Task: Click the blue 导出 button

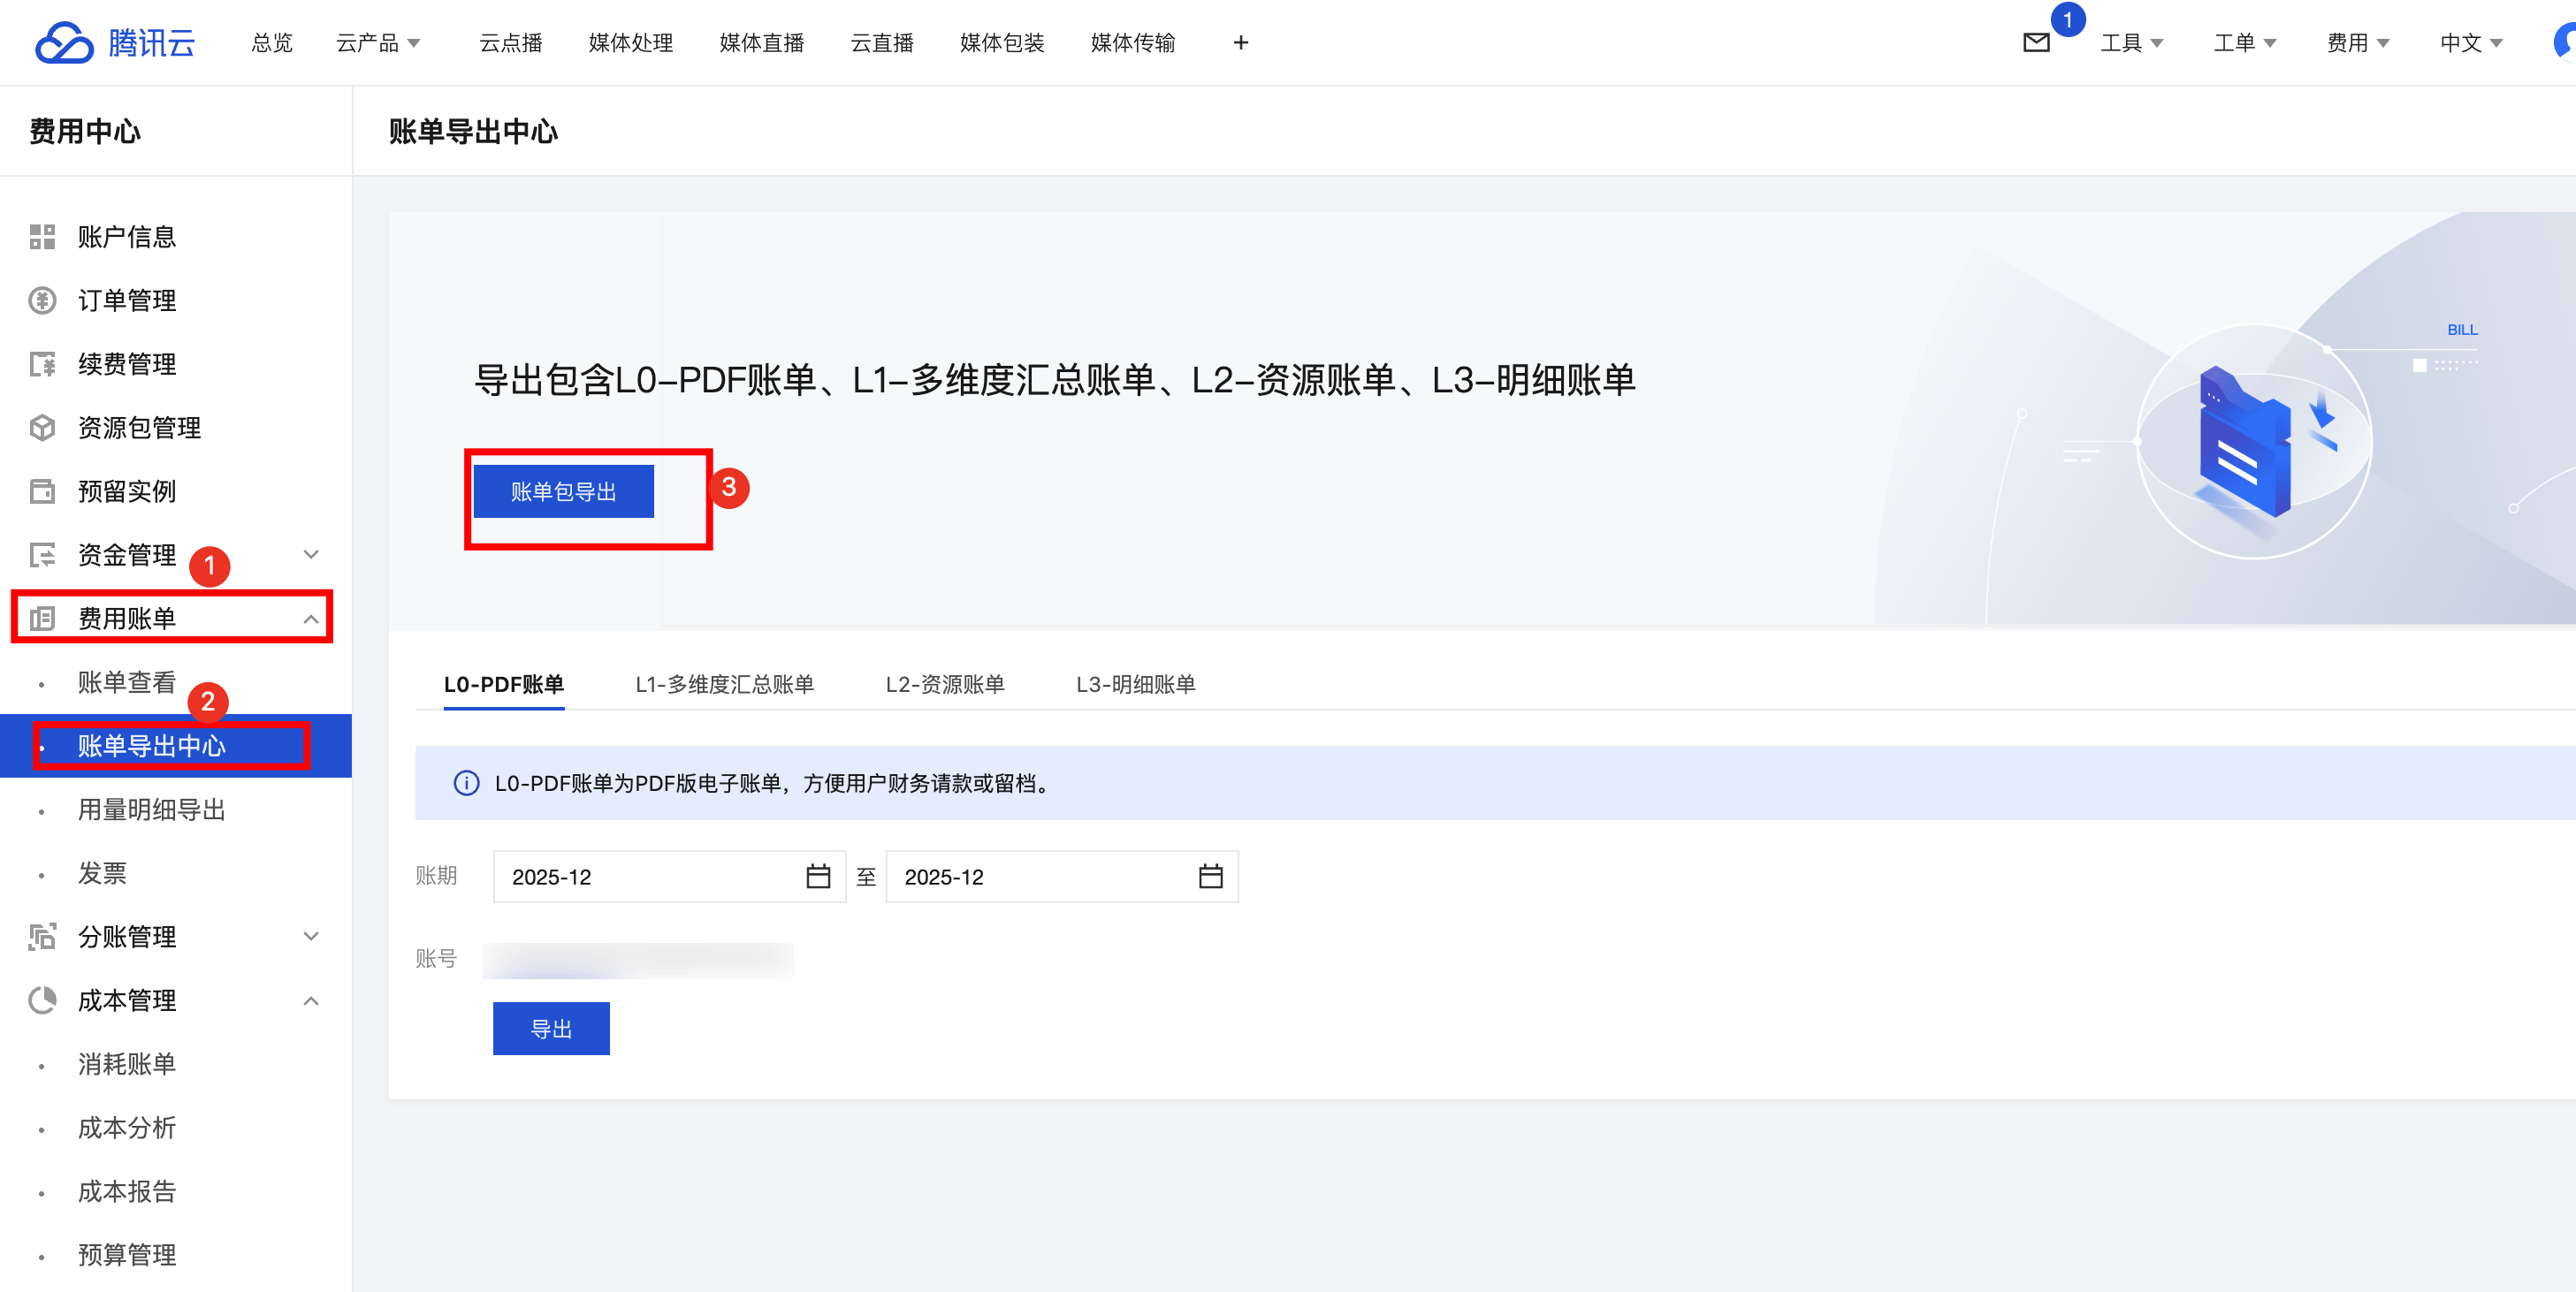Action: point(551,1029)
